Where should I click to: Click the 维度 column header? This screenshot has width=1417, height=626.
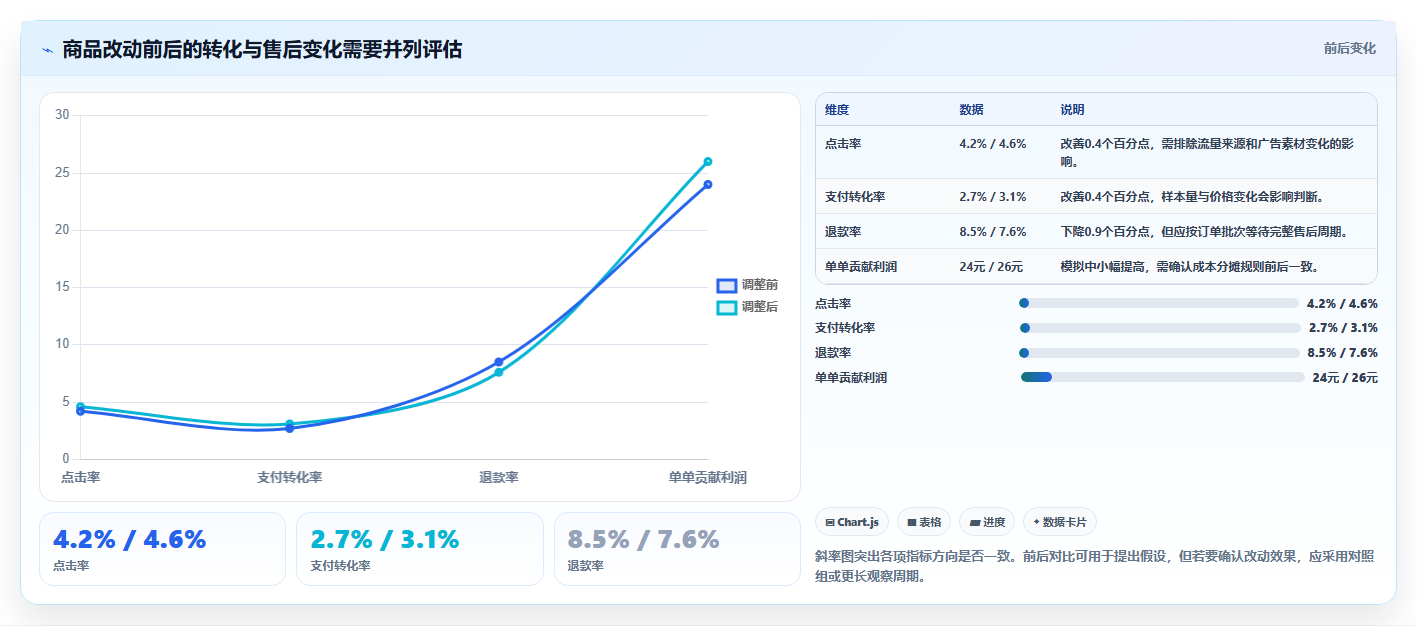tap(837, 110)
